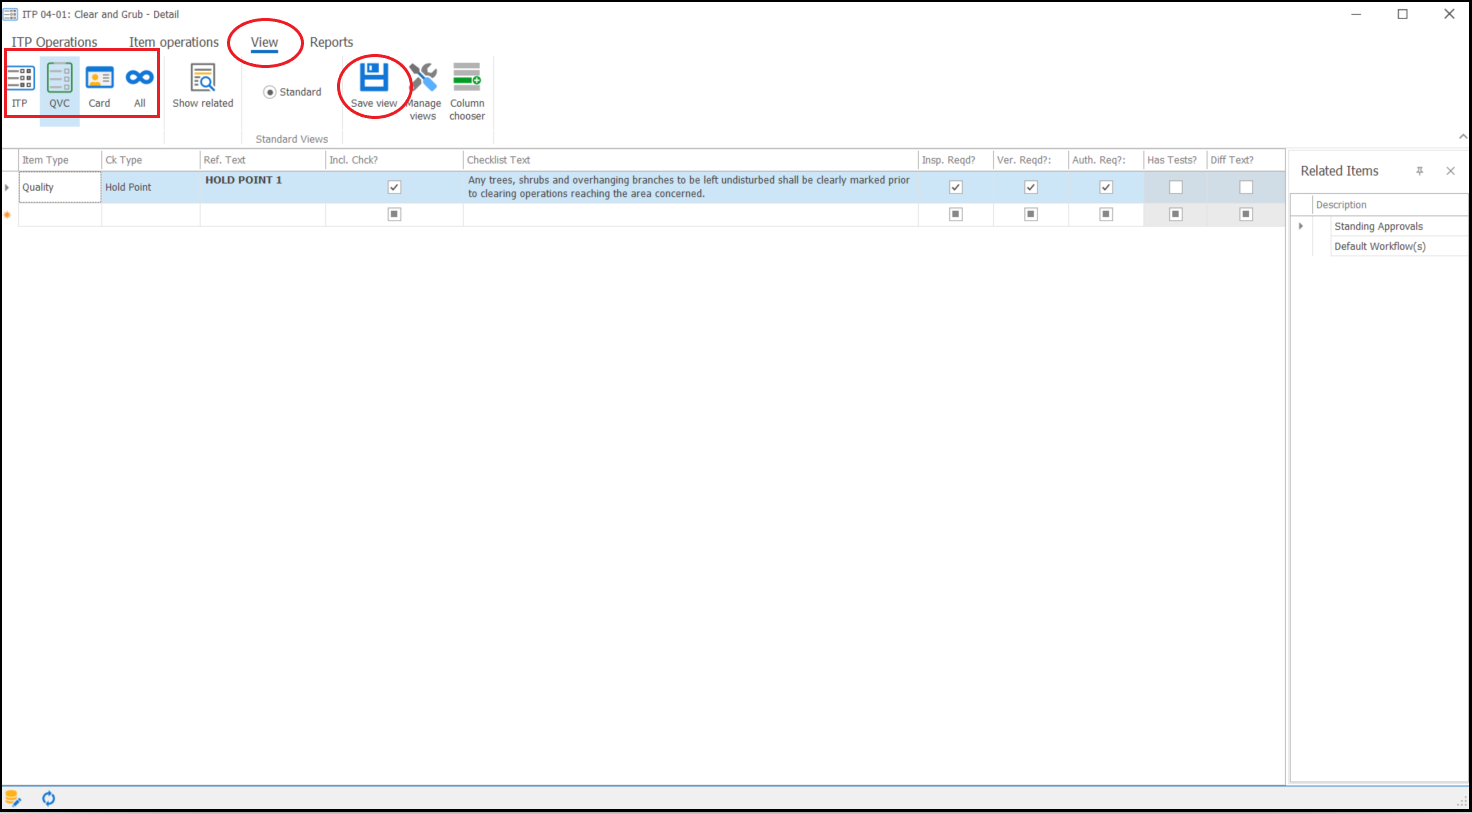Toggle Has Tests? for HOLD POINT 1
Viewport: 1472px width, 814px height.
point(1176,187)
